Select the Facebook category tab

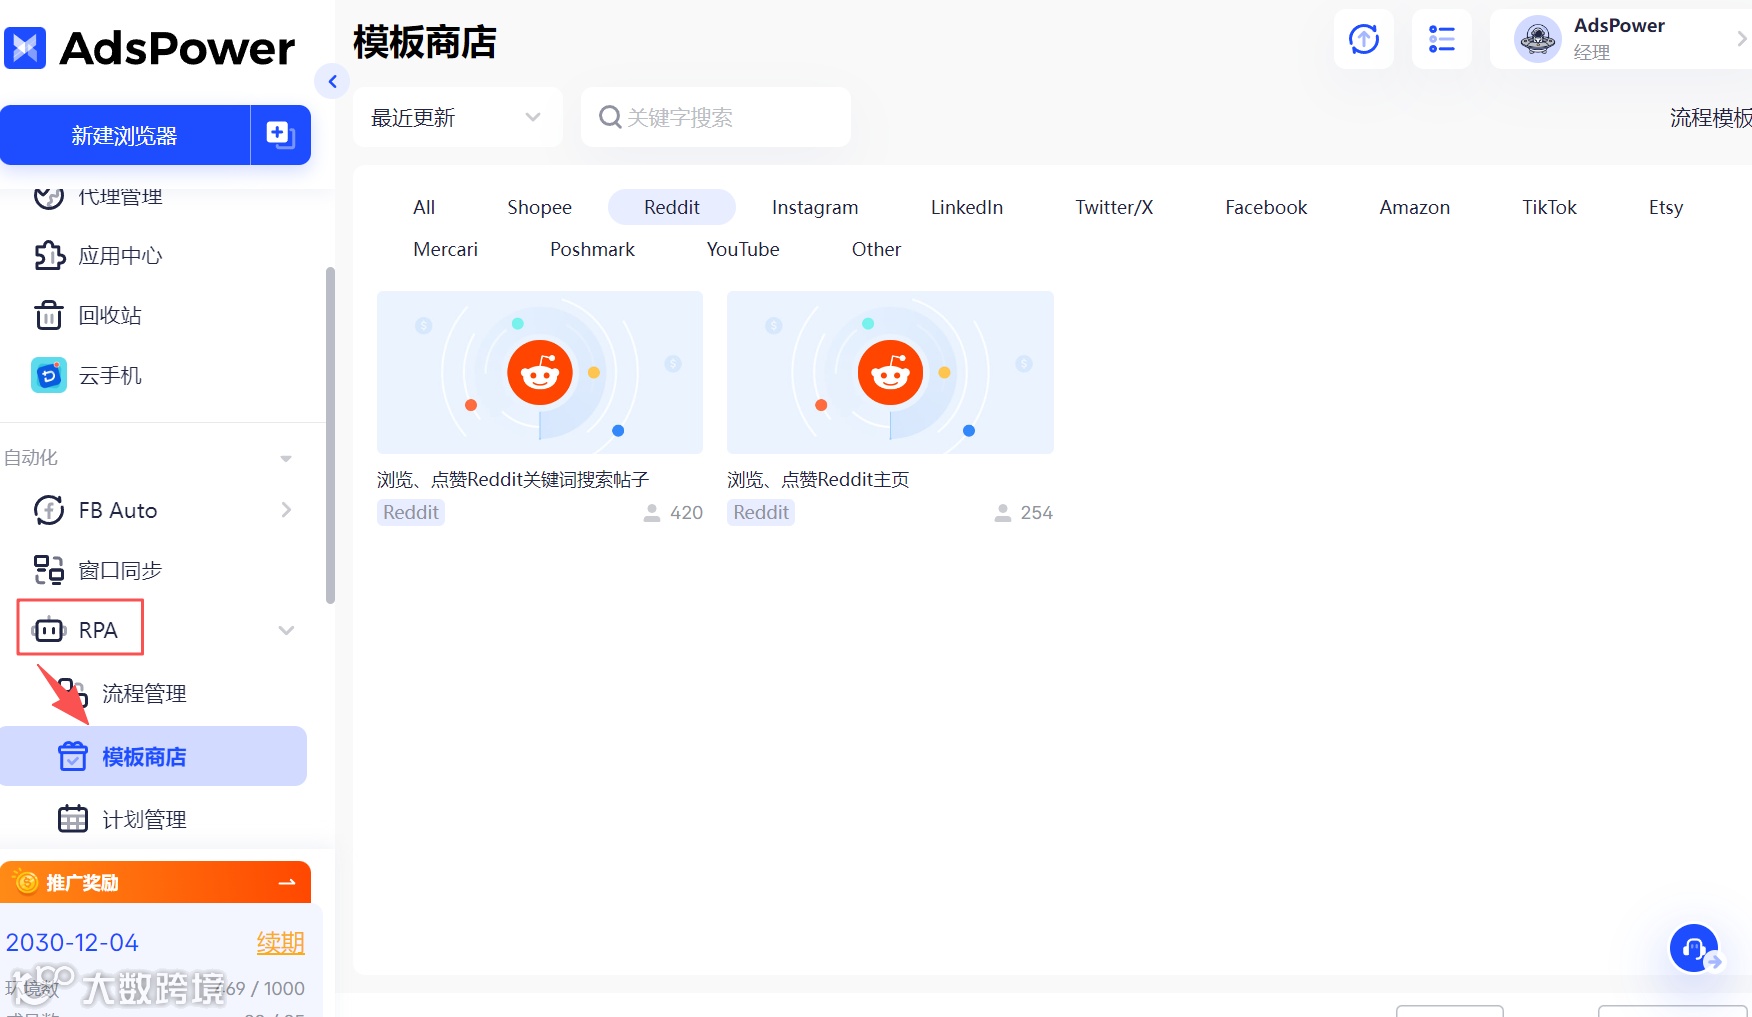1266,207
